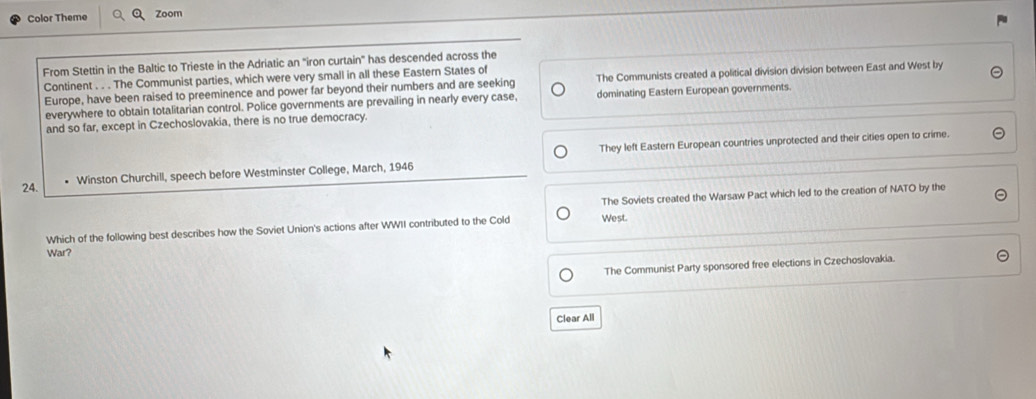Select radio for cities open to crime
This screenshot has height=399, width=1036.
click(560, 153)
